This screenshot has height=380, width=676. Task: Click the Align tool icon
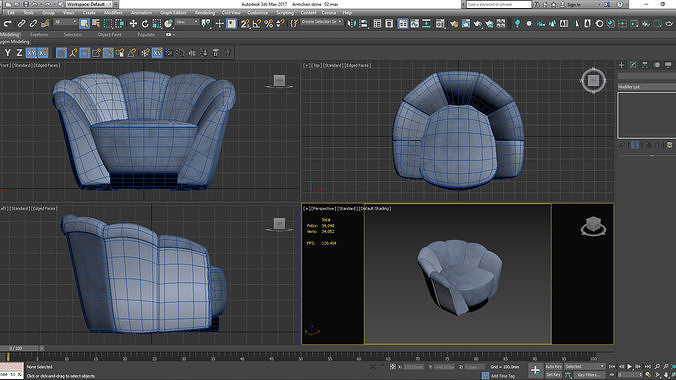point(363,24)
